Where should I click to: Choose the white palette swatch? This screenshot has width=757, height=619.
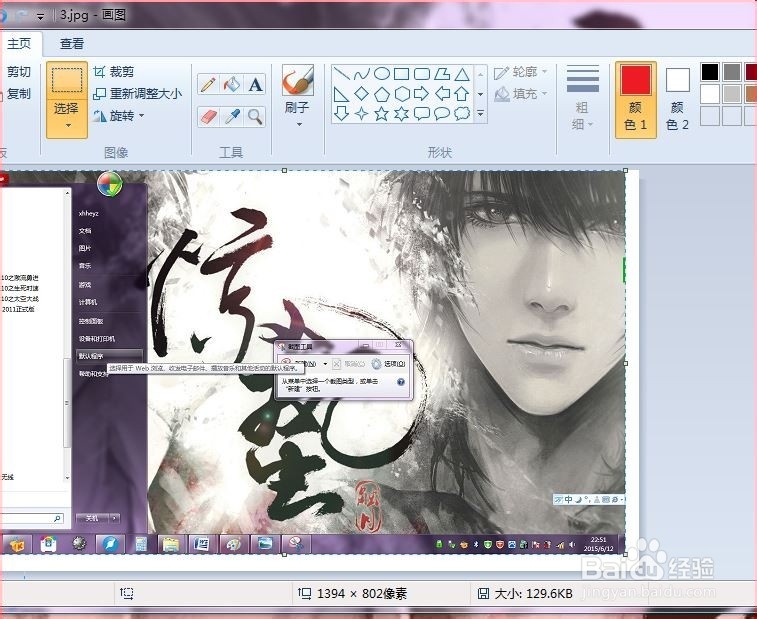coord(710,94)
